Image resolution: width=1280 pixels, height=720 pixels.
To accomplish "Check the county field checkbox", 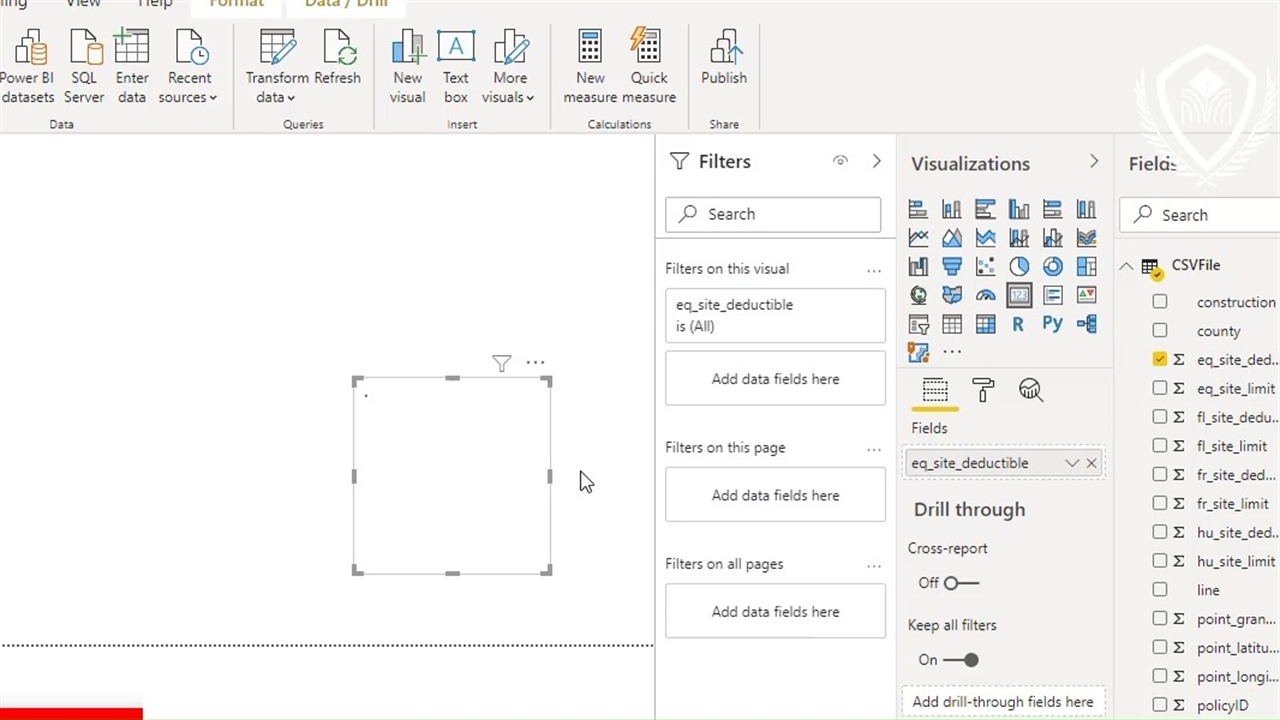I will coord(1159,330).
